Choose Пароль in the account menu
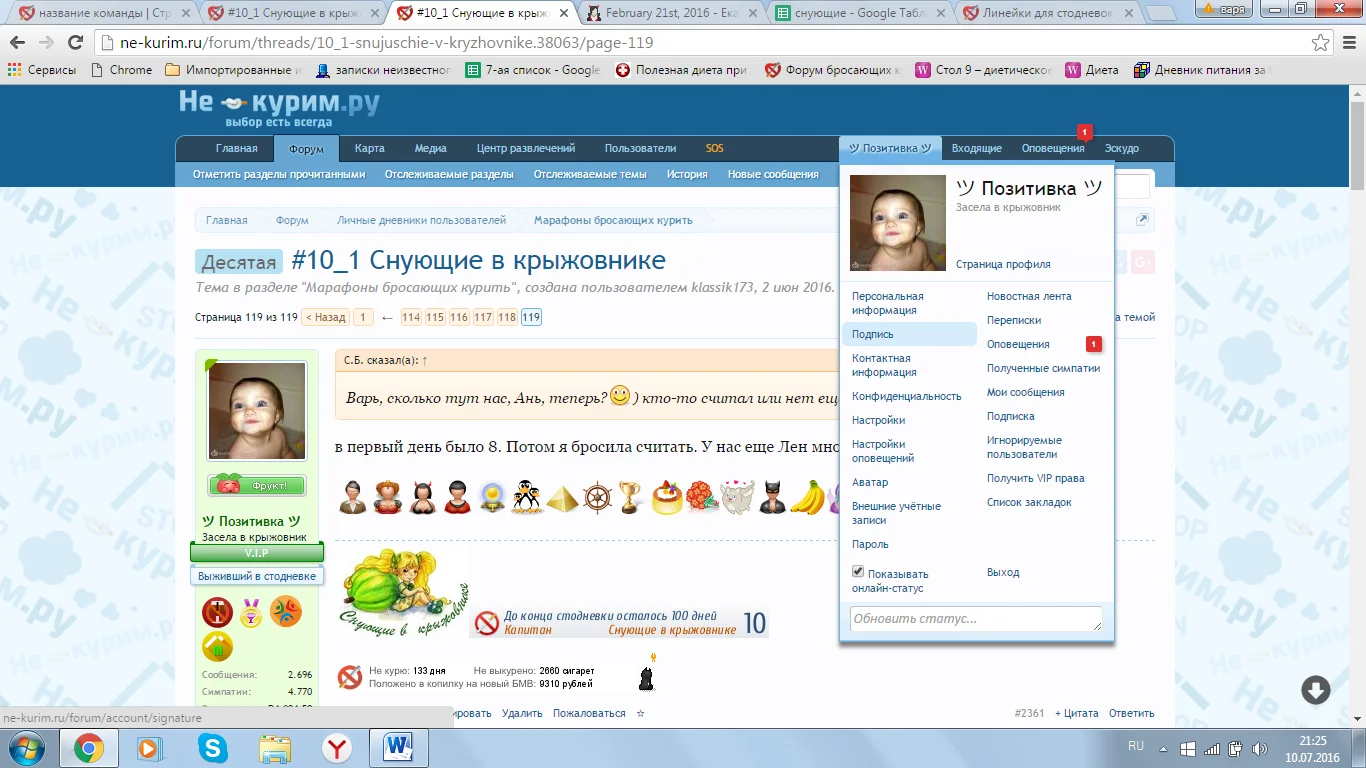This screenshot has height=768, width=1366. click(x=870, y=544)
